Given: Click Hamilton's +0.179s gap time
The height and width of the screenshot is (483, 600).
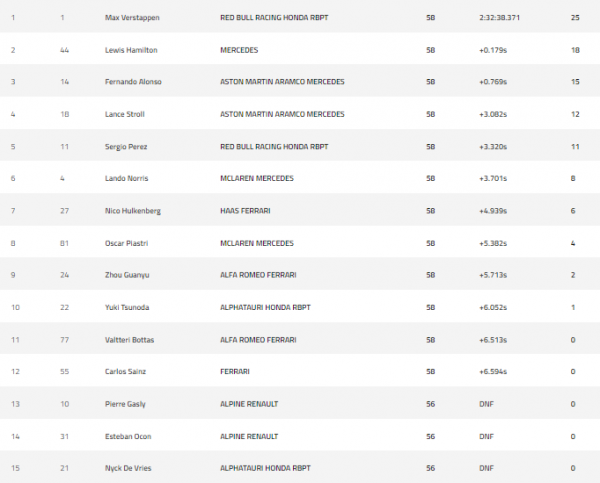Looking at the screenshot, I should tap(492, 50).
